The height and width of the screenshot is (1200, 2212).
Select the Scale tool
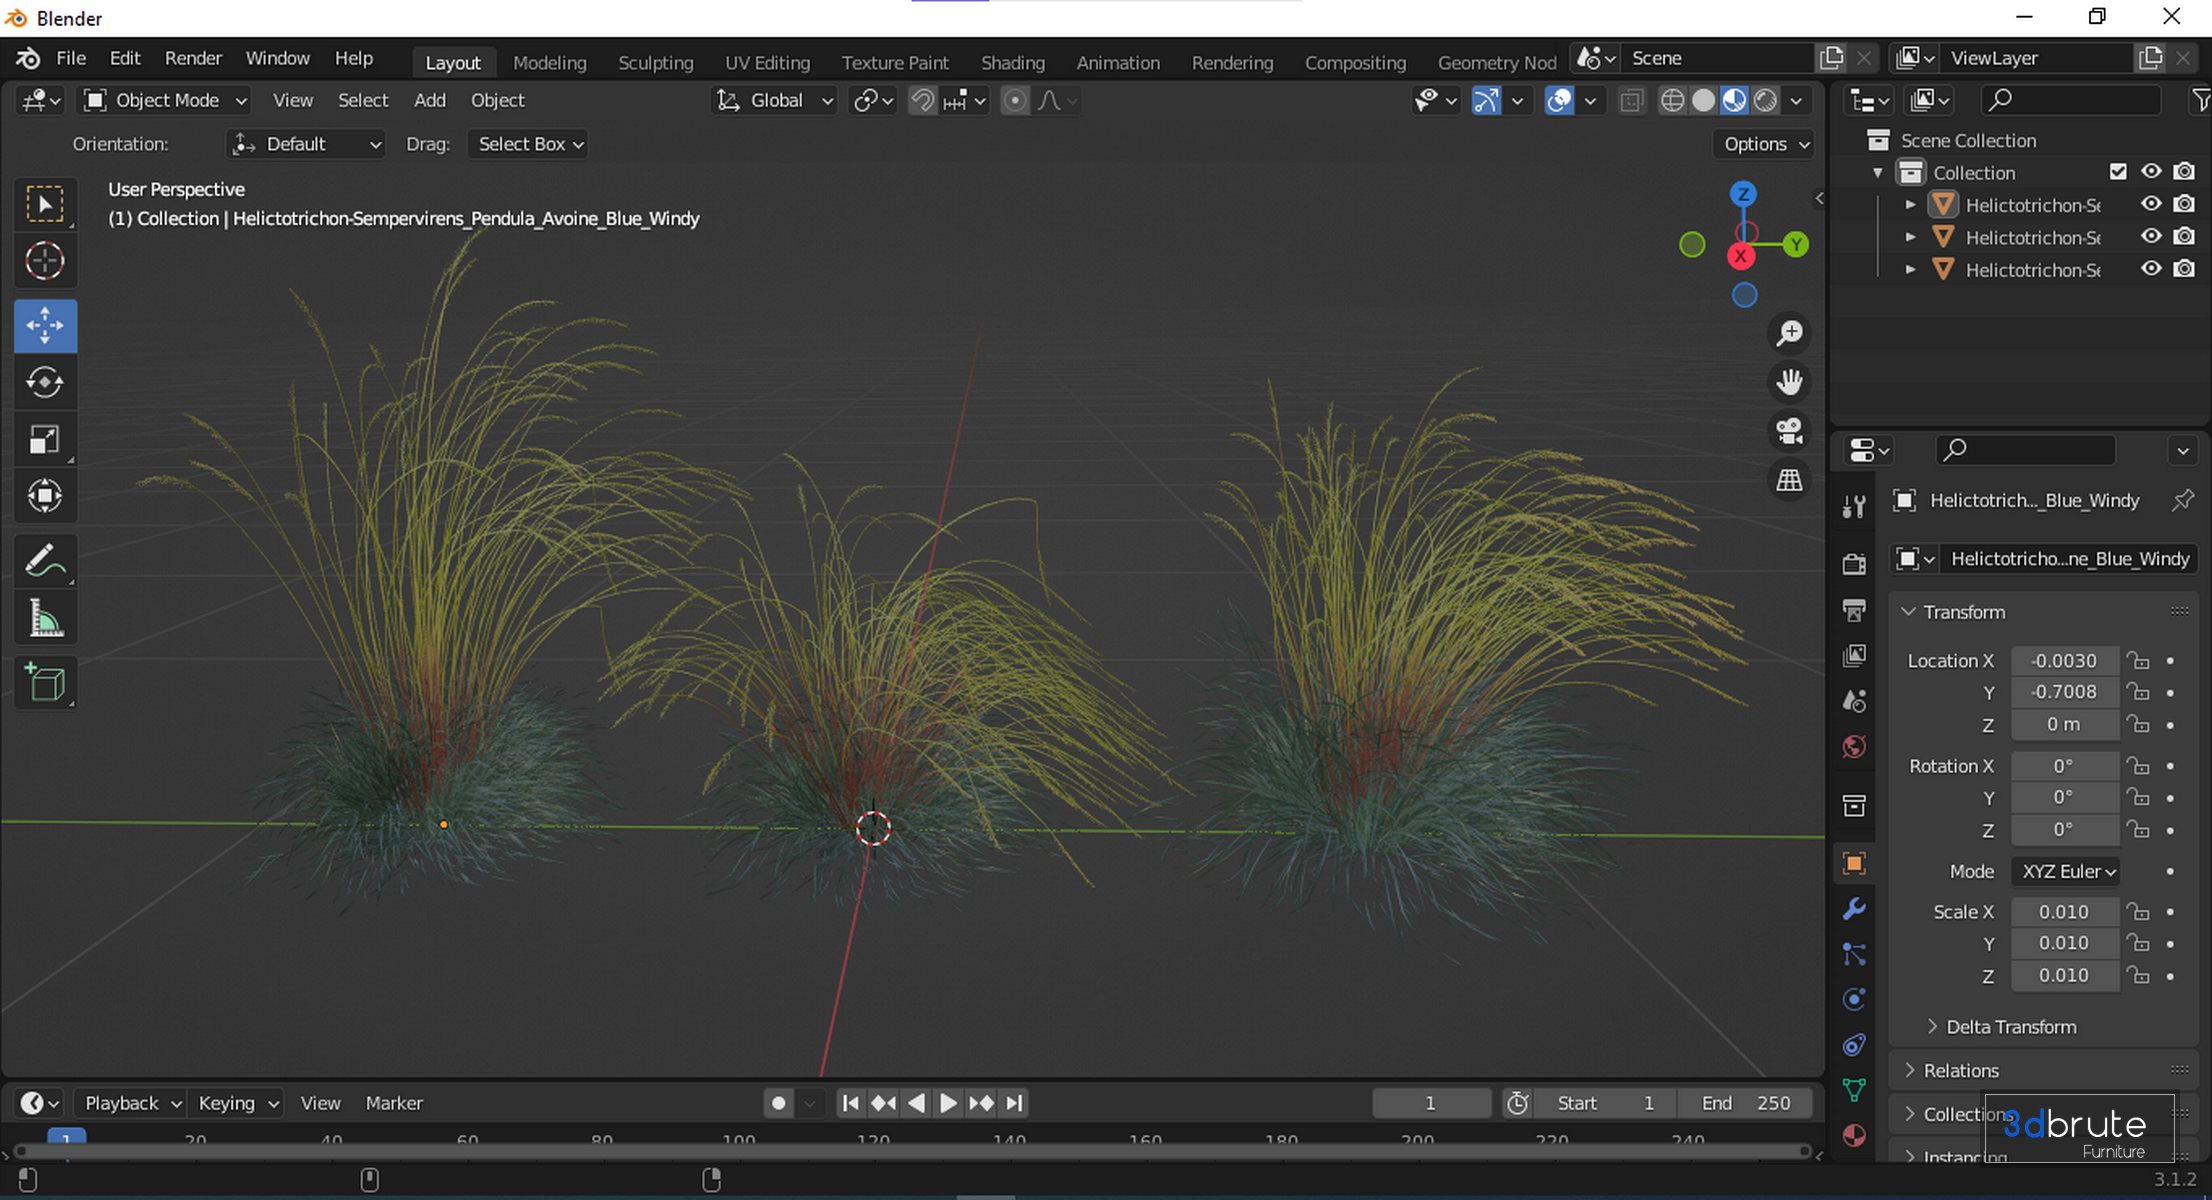(x=45, y=440)
